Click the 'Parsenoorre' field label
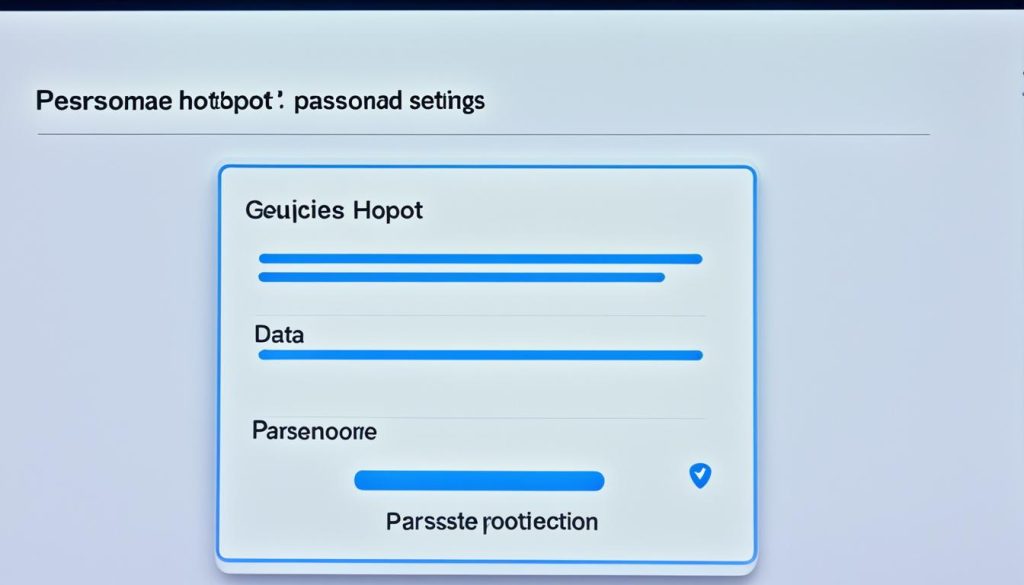This screenshot has width=1024, height=585. click(315, 432)
